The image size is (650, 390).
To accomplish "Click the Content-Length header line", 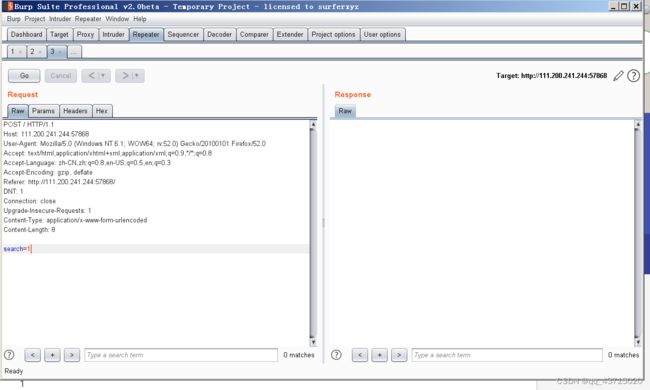I will click(x=29, y=230).
